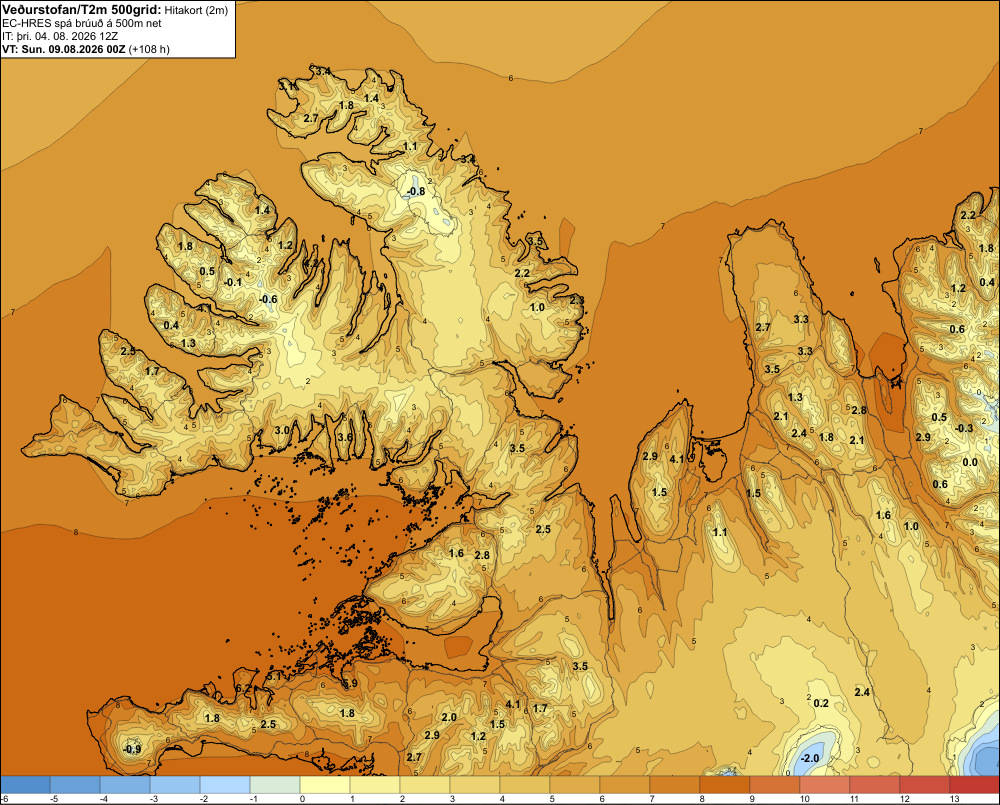Click the dark red swatch right of 13
Image resolution: width=1000 pixels, height=805 pixels.
click(975, 784)
